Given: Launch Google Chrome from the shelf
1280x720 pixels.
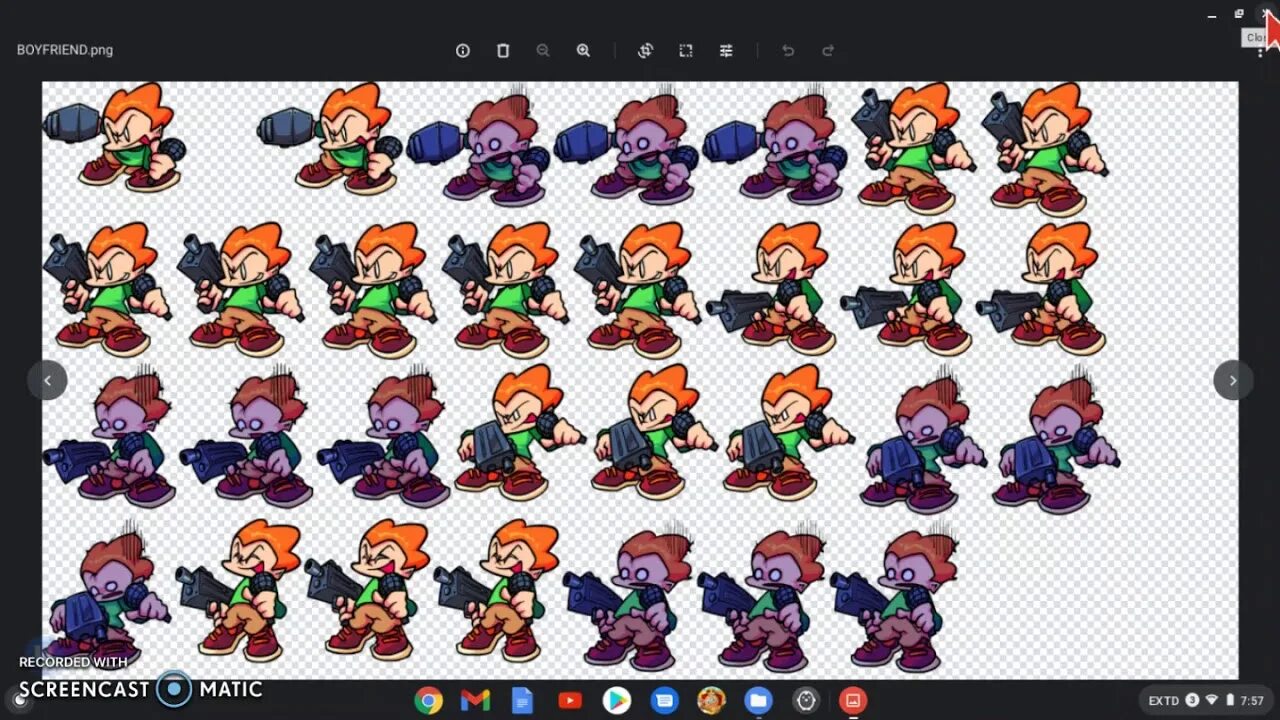Looking at the screenshot, I should [x=429, y=700].
